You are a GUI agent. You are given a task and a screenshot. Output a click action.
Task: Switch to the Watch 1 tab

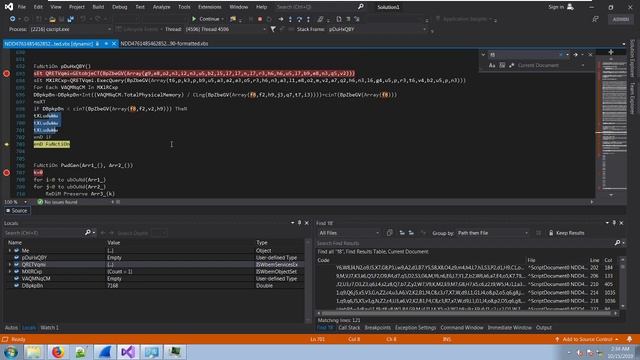[x=49, y=328]
